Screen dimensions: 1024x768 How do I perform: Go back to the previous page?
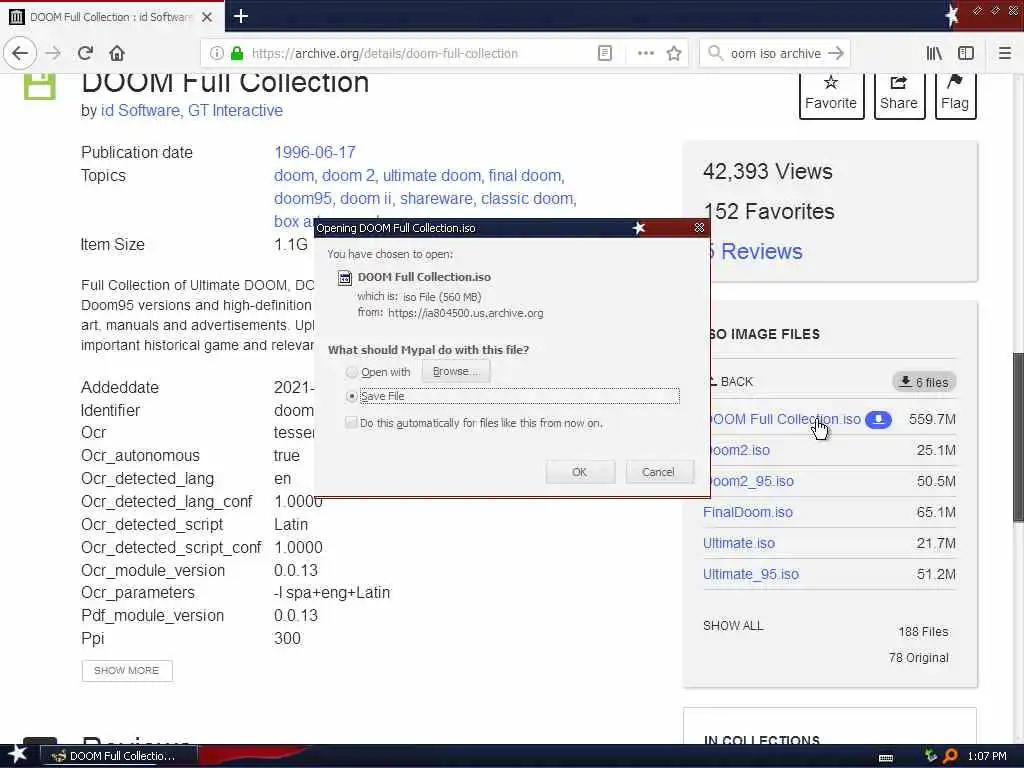pyautogui.click(x=20, y=53)
